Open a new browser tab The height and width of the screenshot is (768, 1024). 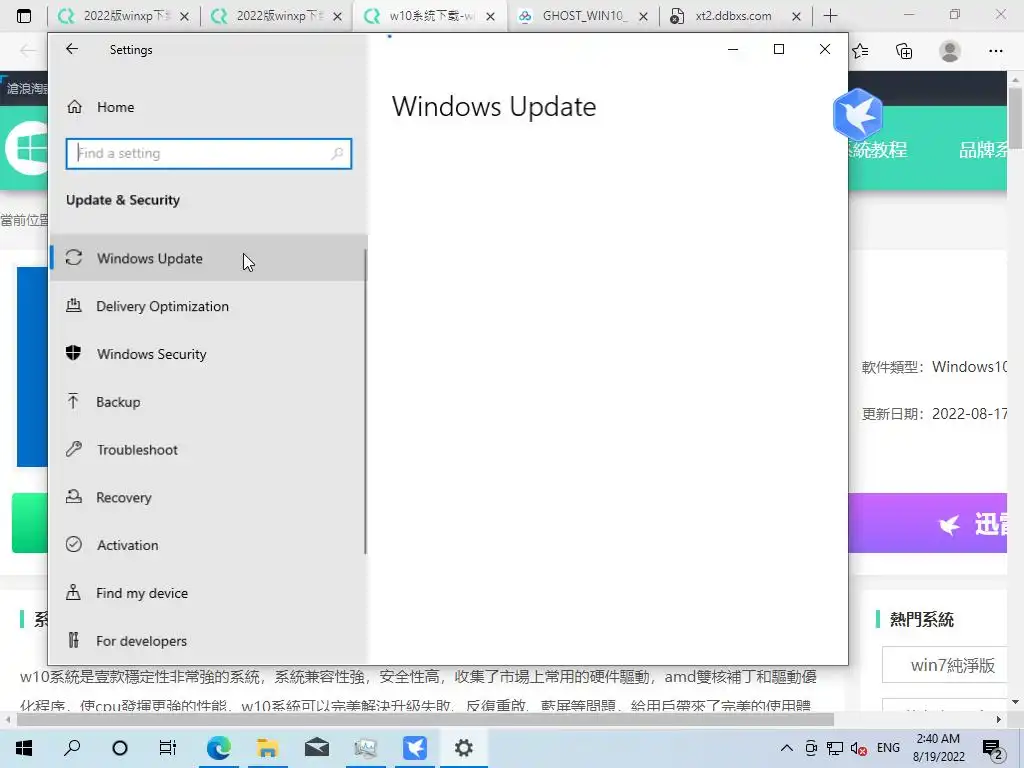click(830, 16)
